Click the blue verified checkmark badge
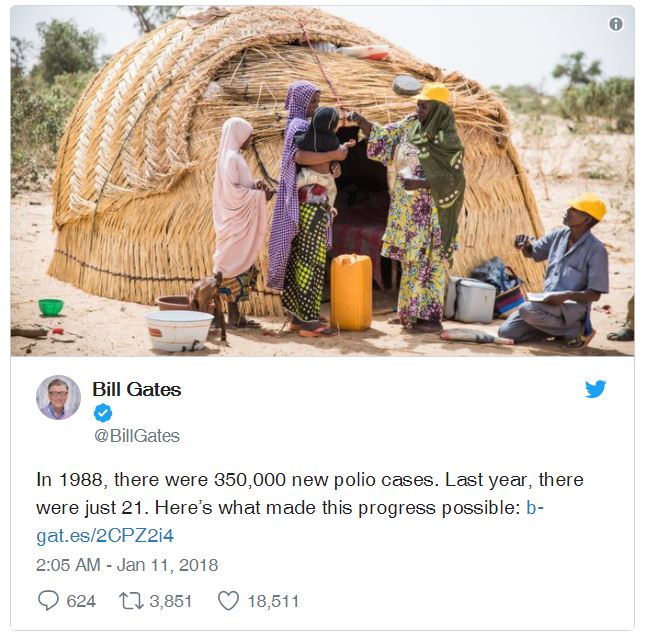 pyautogui.click(x=103, y=413)
